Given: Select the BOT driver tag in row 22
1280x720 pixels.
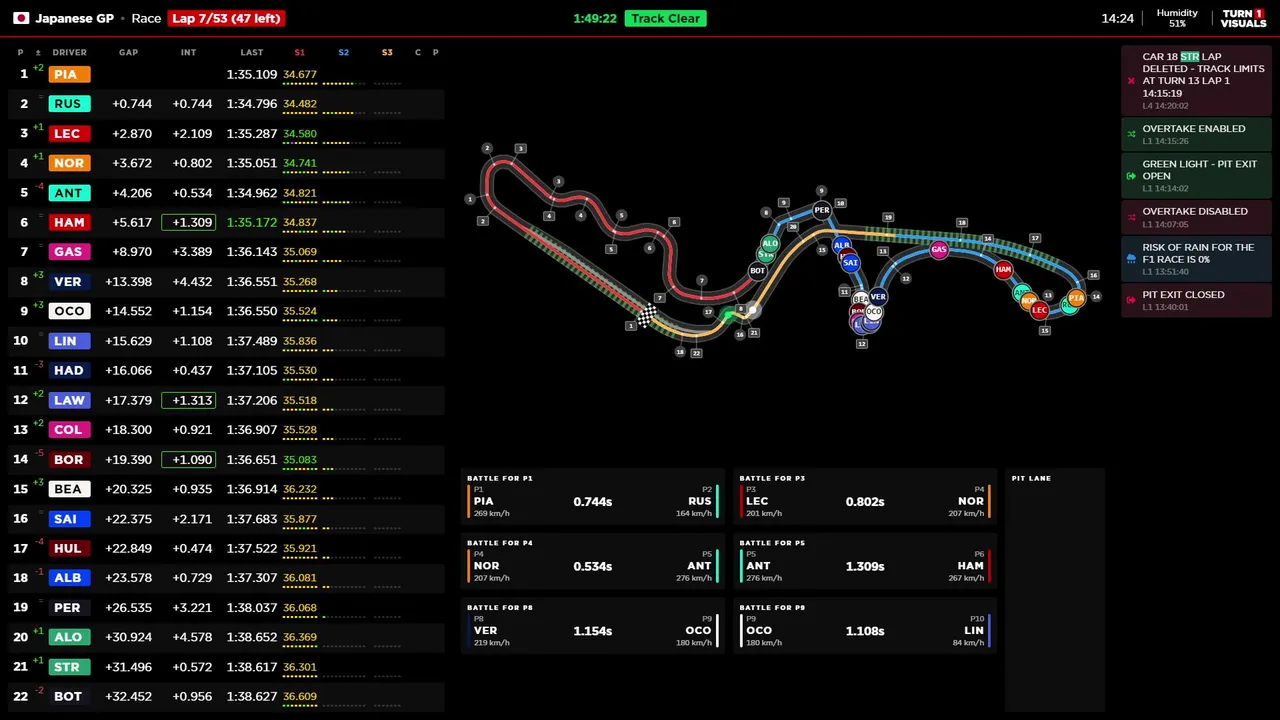Looking at the screenshot, I should [x=69, y=696].
